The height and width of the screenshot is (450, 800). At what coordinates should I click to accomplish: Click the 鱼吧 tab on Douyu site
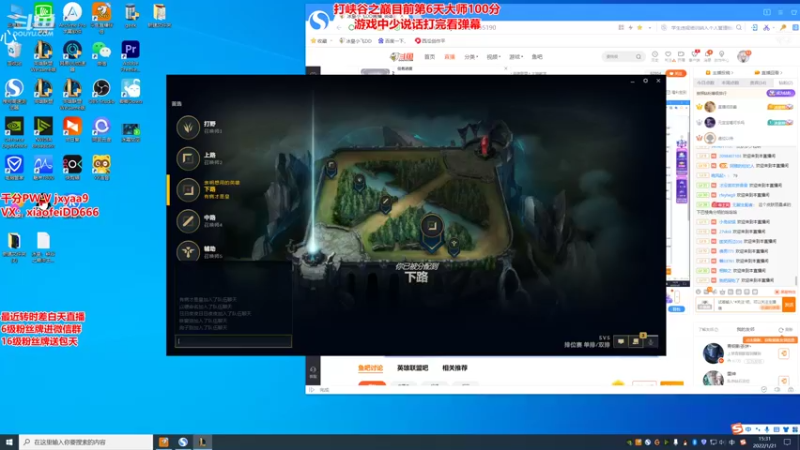[537, 57]
